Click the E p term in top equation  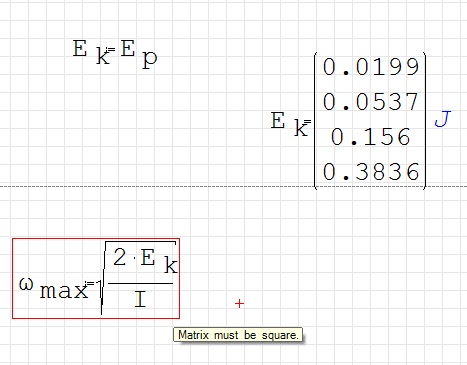(x=139, y=54)
